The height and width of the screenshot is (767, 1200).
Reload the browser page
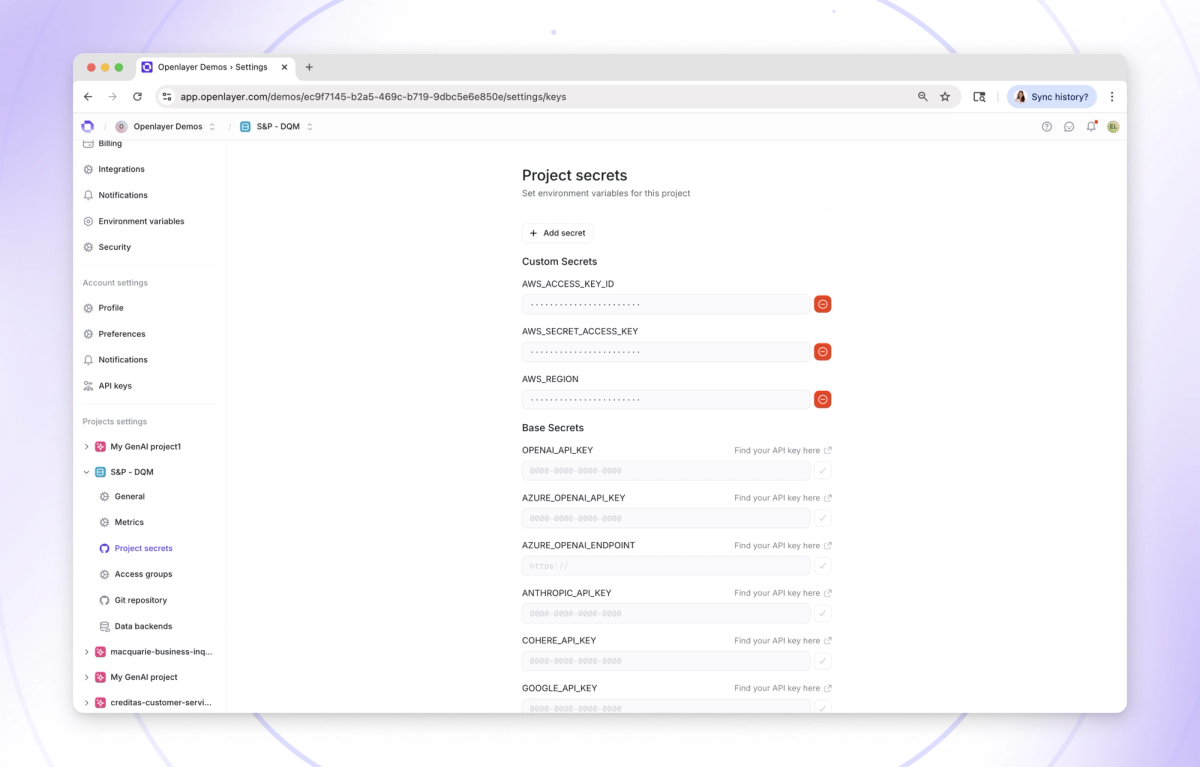tap(137, 97)
